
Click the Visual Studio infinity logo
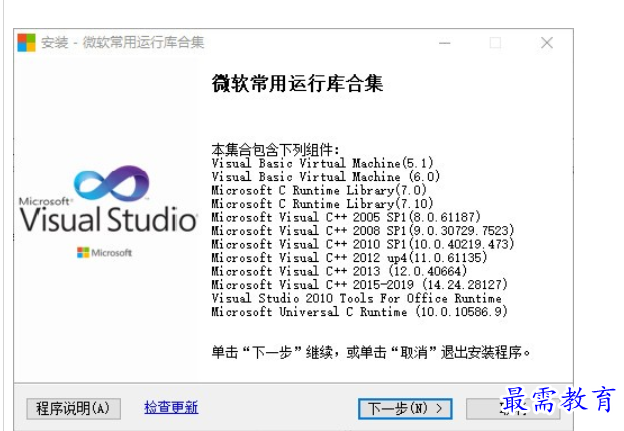tap(112, 183)
